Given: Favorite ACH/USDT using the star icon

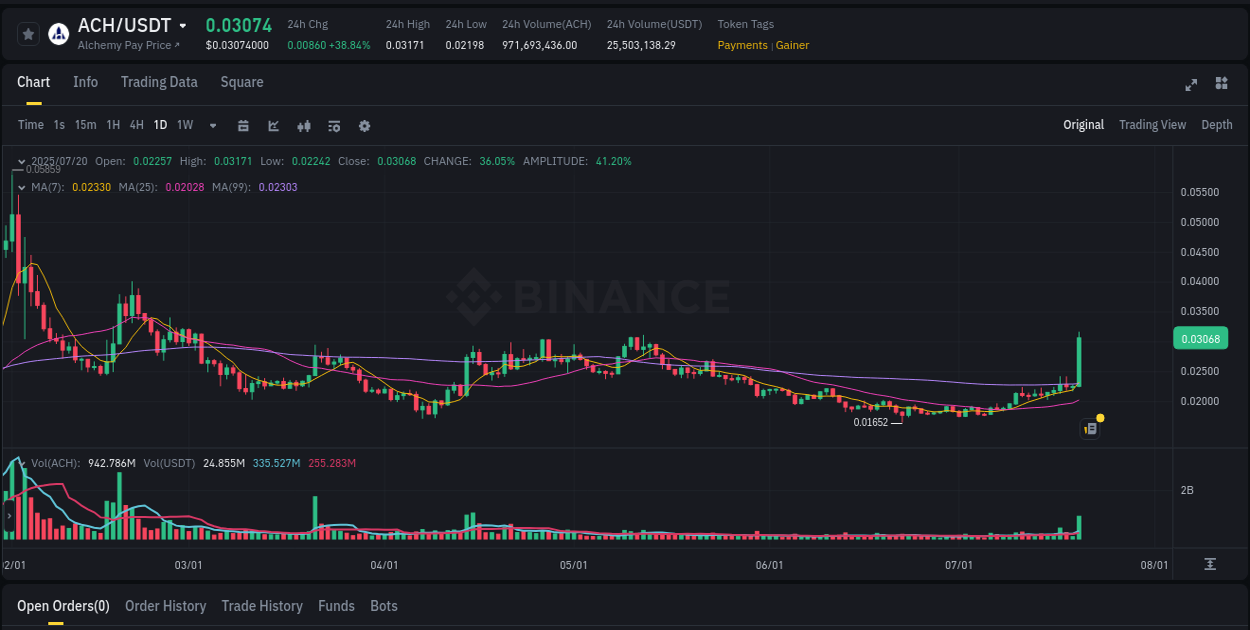Looking at the screenshot, I should [x=28, y=33].
